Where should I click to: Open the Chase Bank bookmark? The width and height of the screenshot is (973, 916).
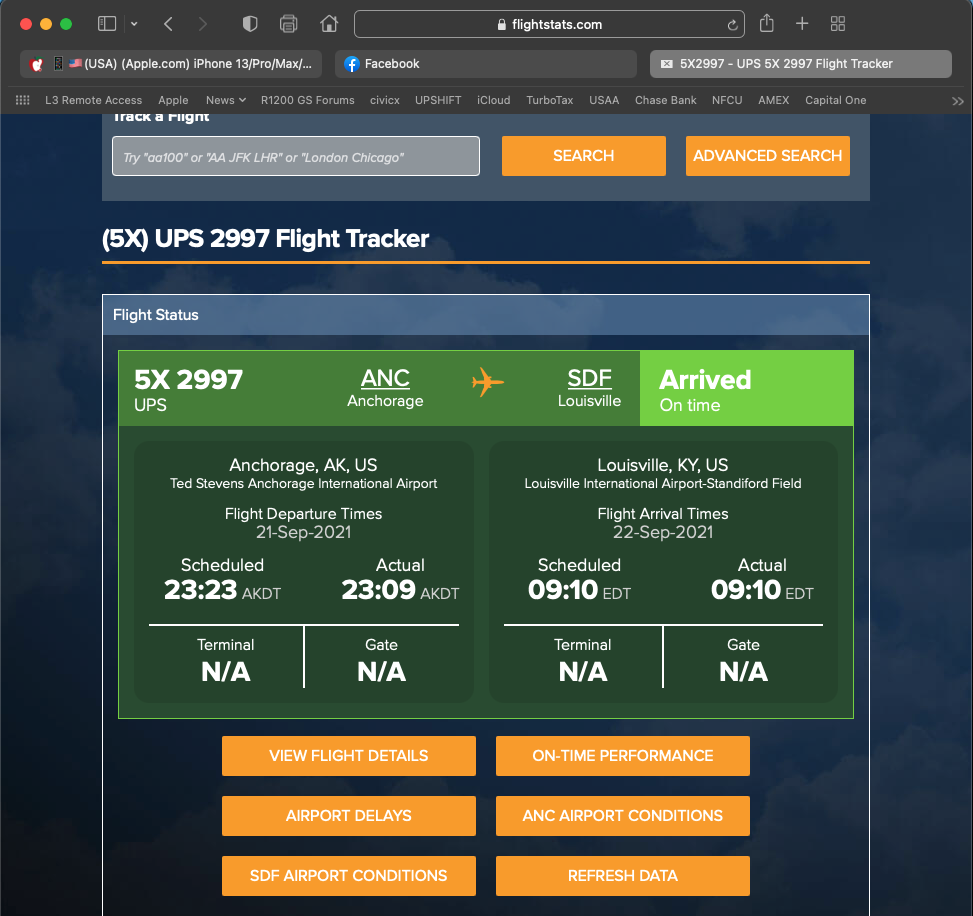point(665,100)
